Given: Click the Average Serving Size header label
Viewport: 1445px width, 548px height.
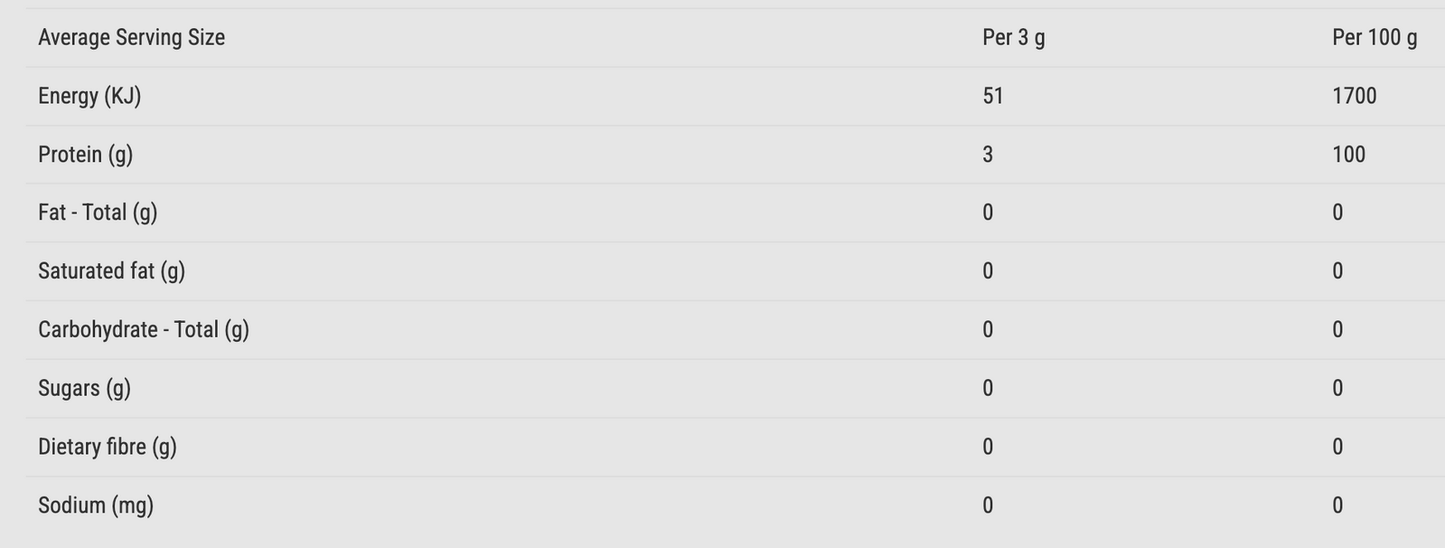Looking at the screenshot, I should click(131, 38).
